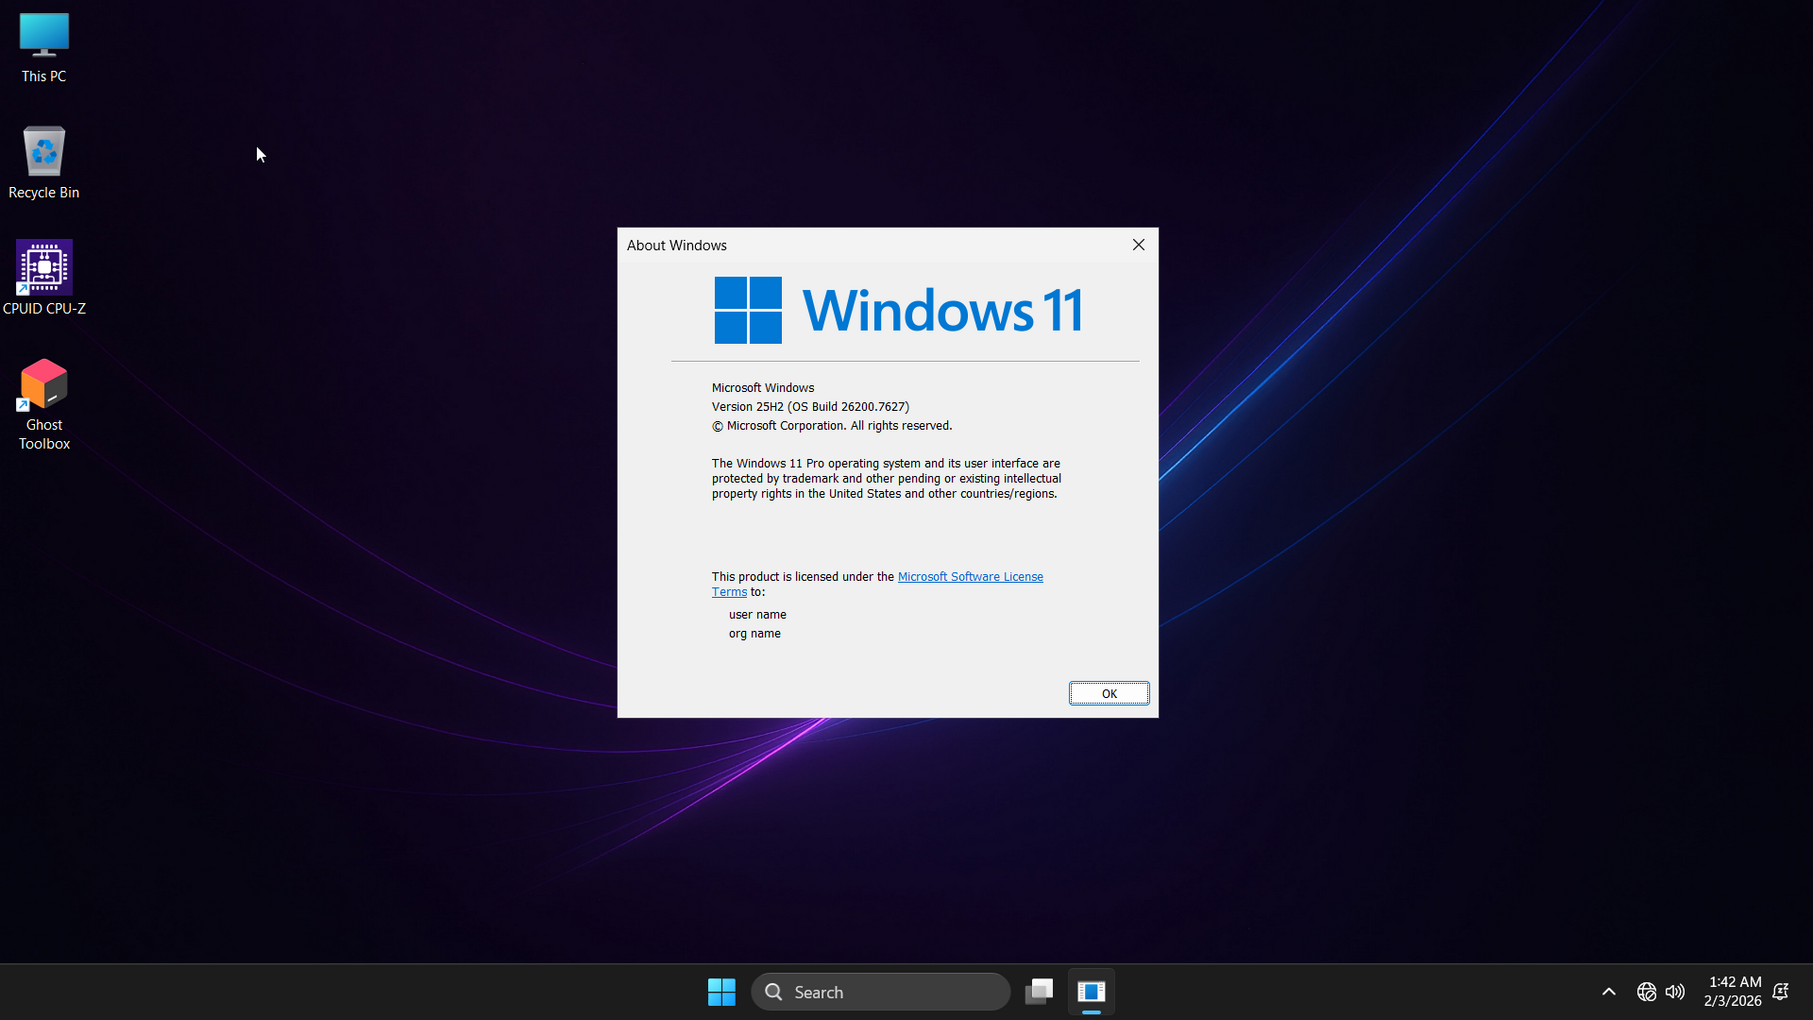1813x1020 pixels.
Task: Expand the hidden icons chevron in tray
Action: pos(1608,992)
